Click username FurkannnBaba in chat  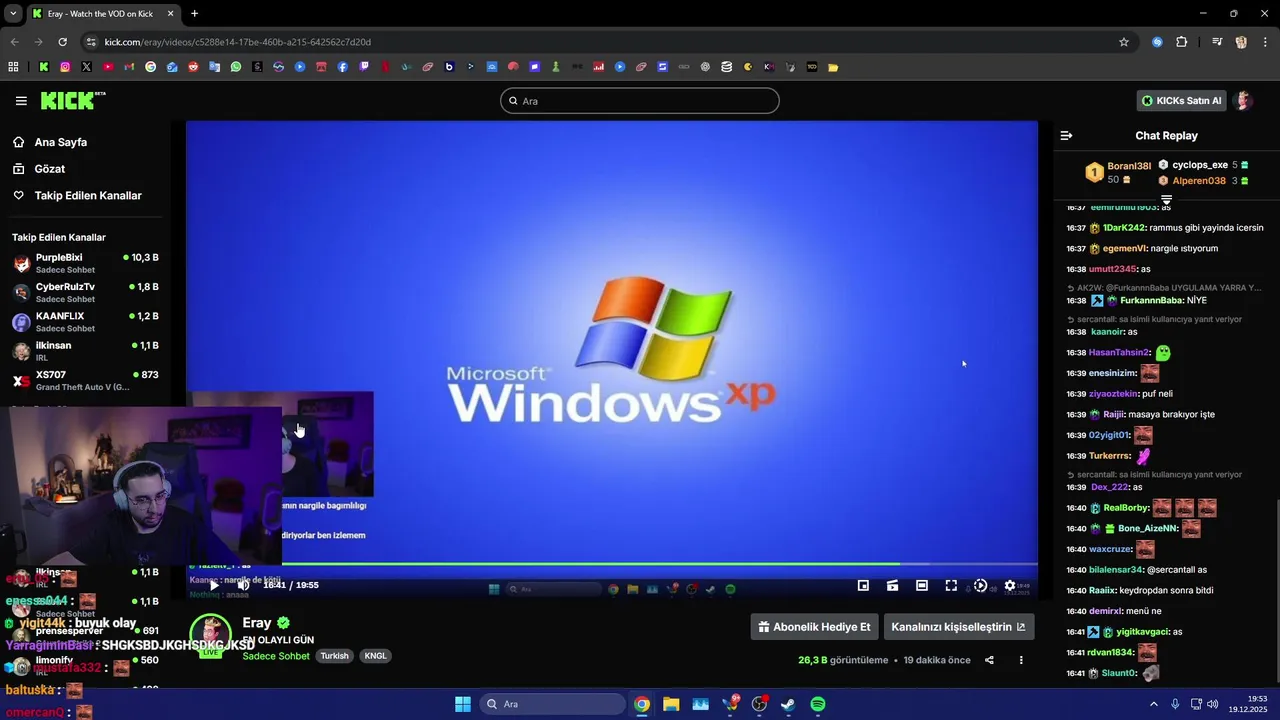(1152, 300)
